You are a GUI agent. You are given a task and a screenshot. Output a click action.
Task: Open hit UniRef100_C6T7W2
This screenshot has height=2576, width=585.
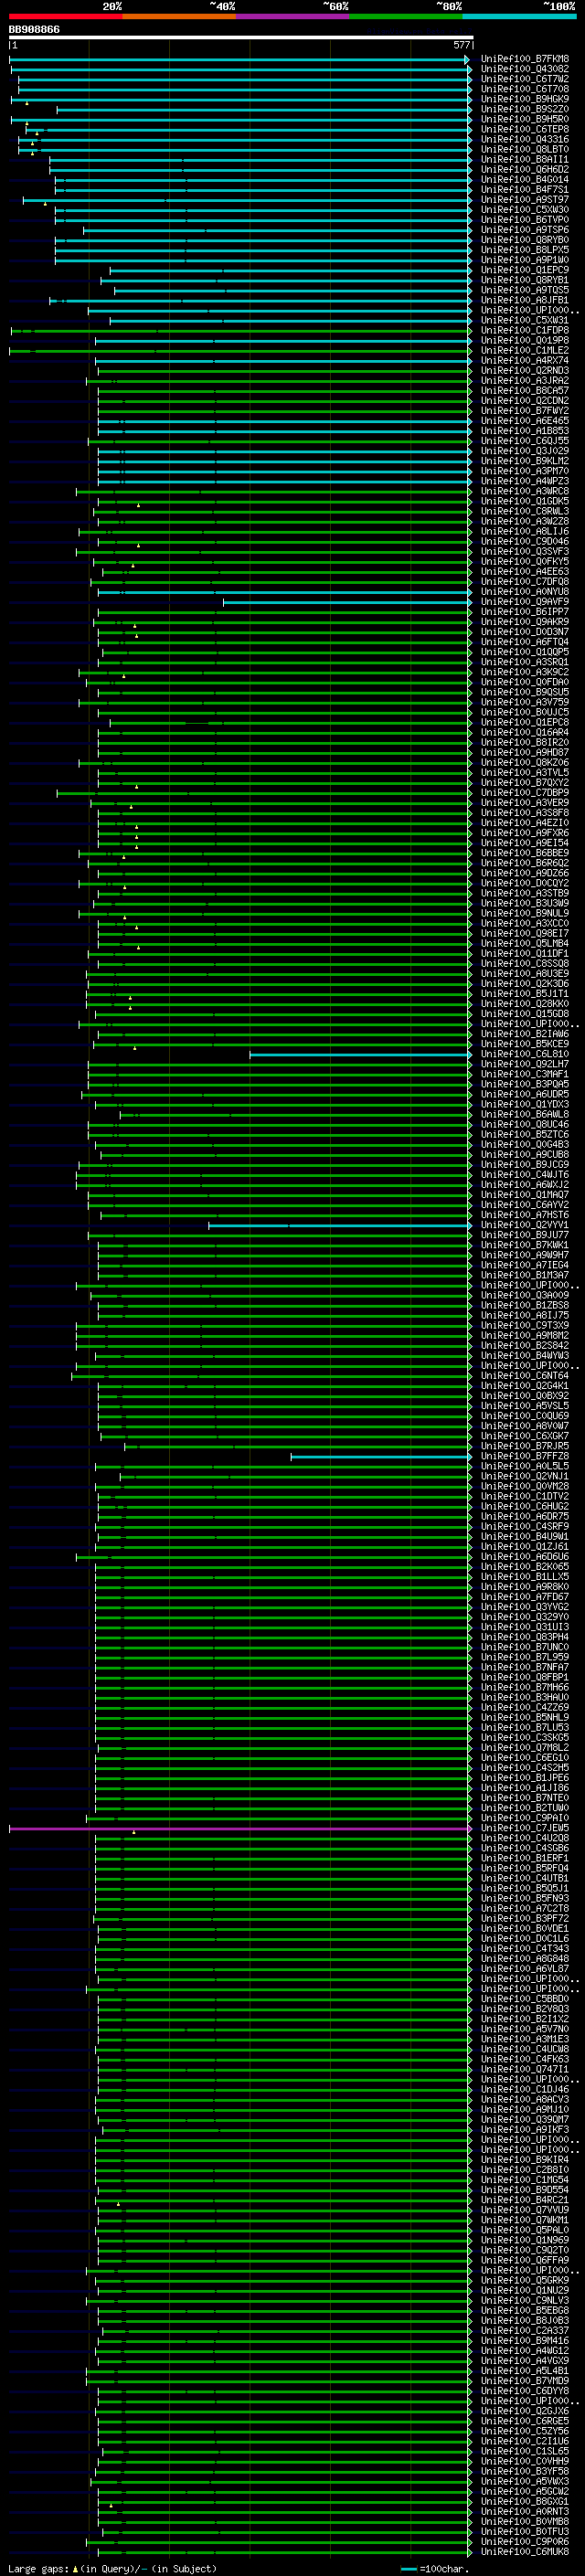click(525, 79)
